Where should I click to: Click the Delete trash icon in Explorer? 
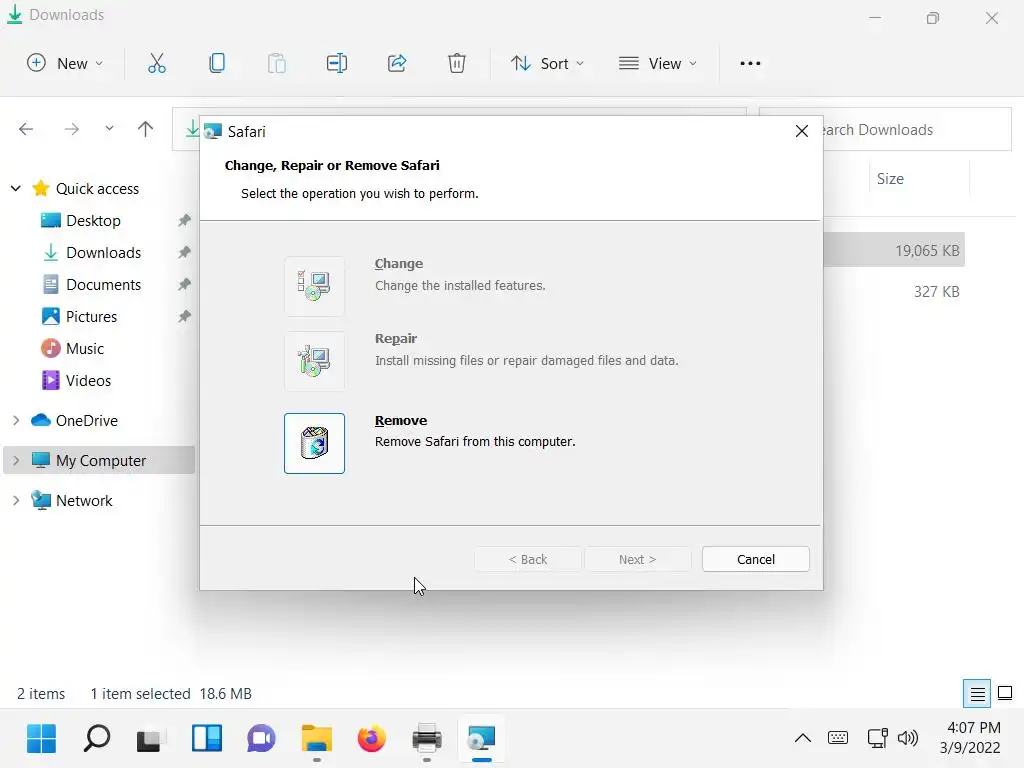(x=457, y=63)
